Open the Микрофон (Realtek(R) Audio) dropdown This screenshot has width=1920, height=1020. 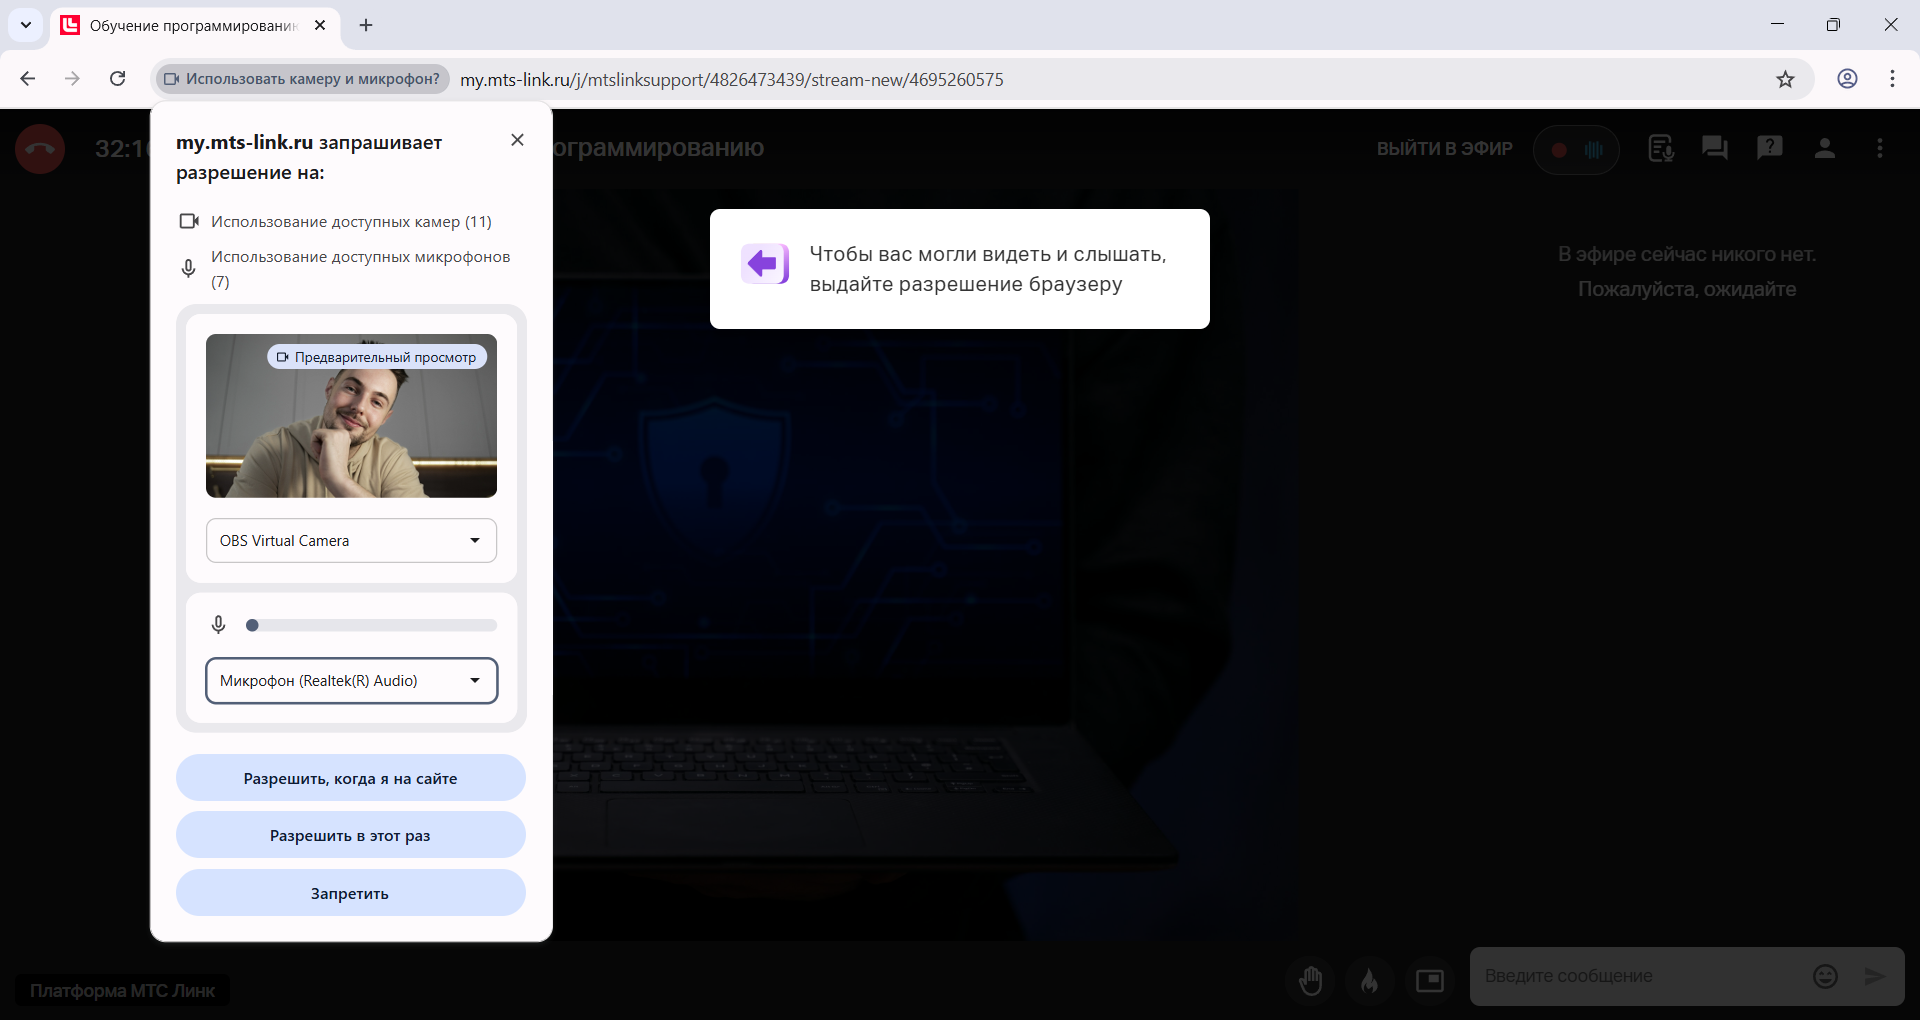click(351, 681)
